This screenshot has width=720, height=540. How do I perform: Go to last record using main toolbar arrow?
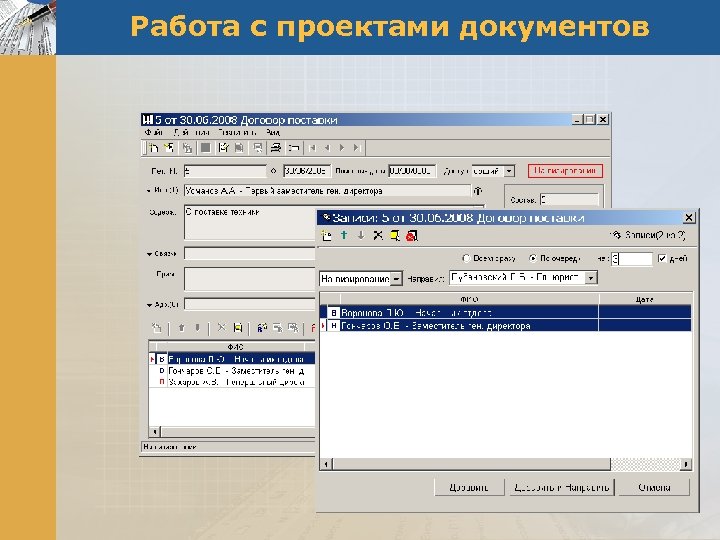click(x=357, y=148)
